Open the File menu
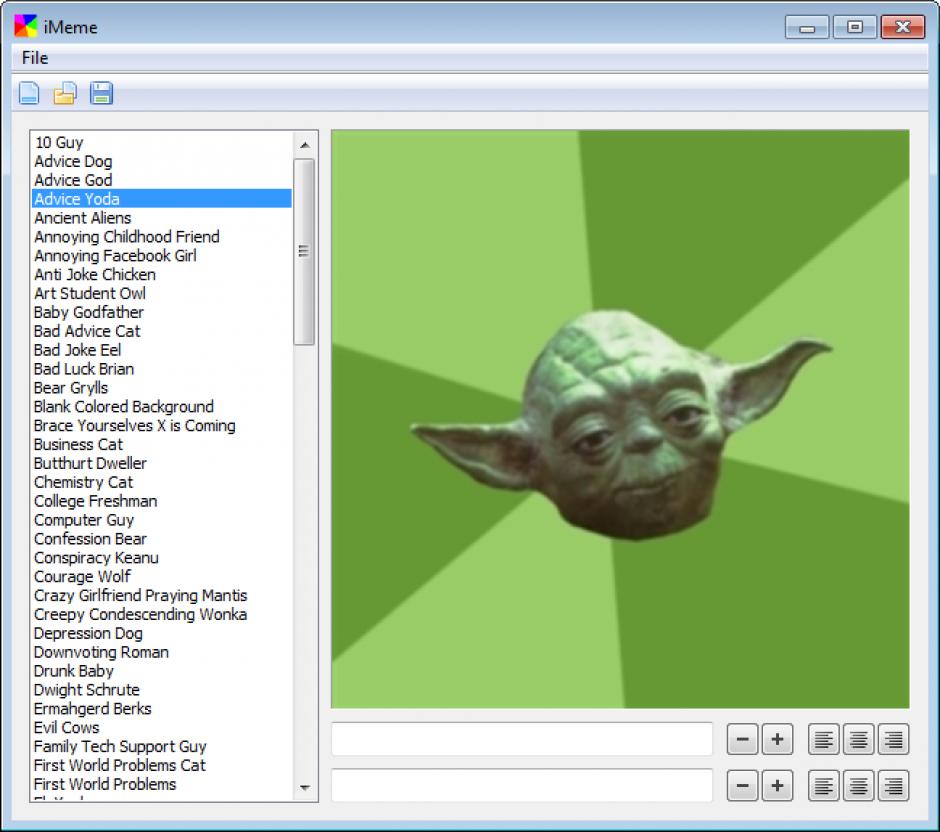This screenshot has height=832, width=940. (35, 58)
